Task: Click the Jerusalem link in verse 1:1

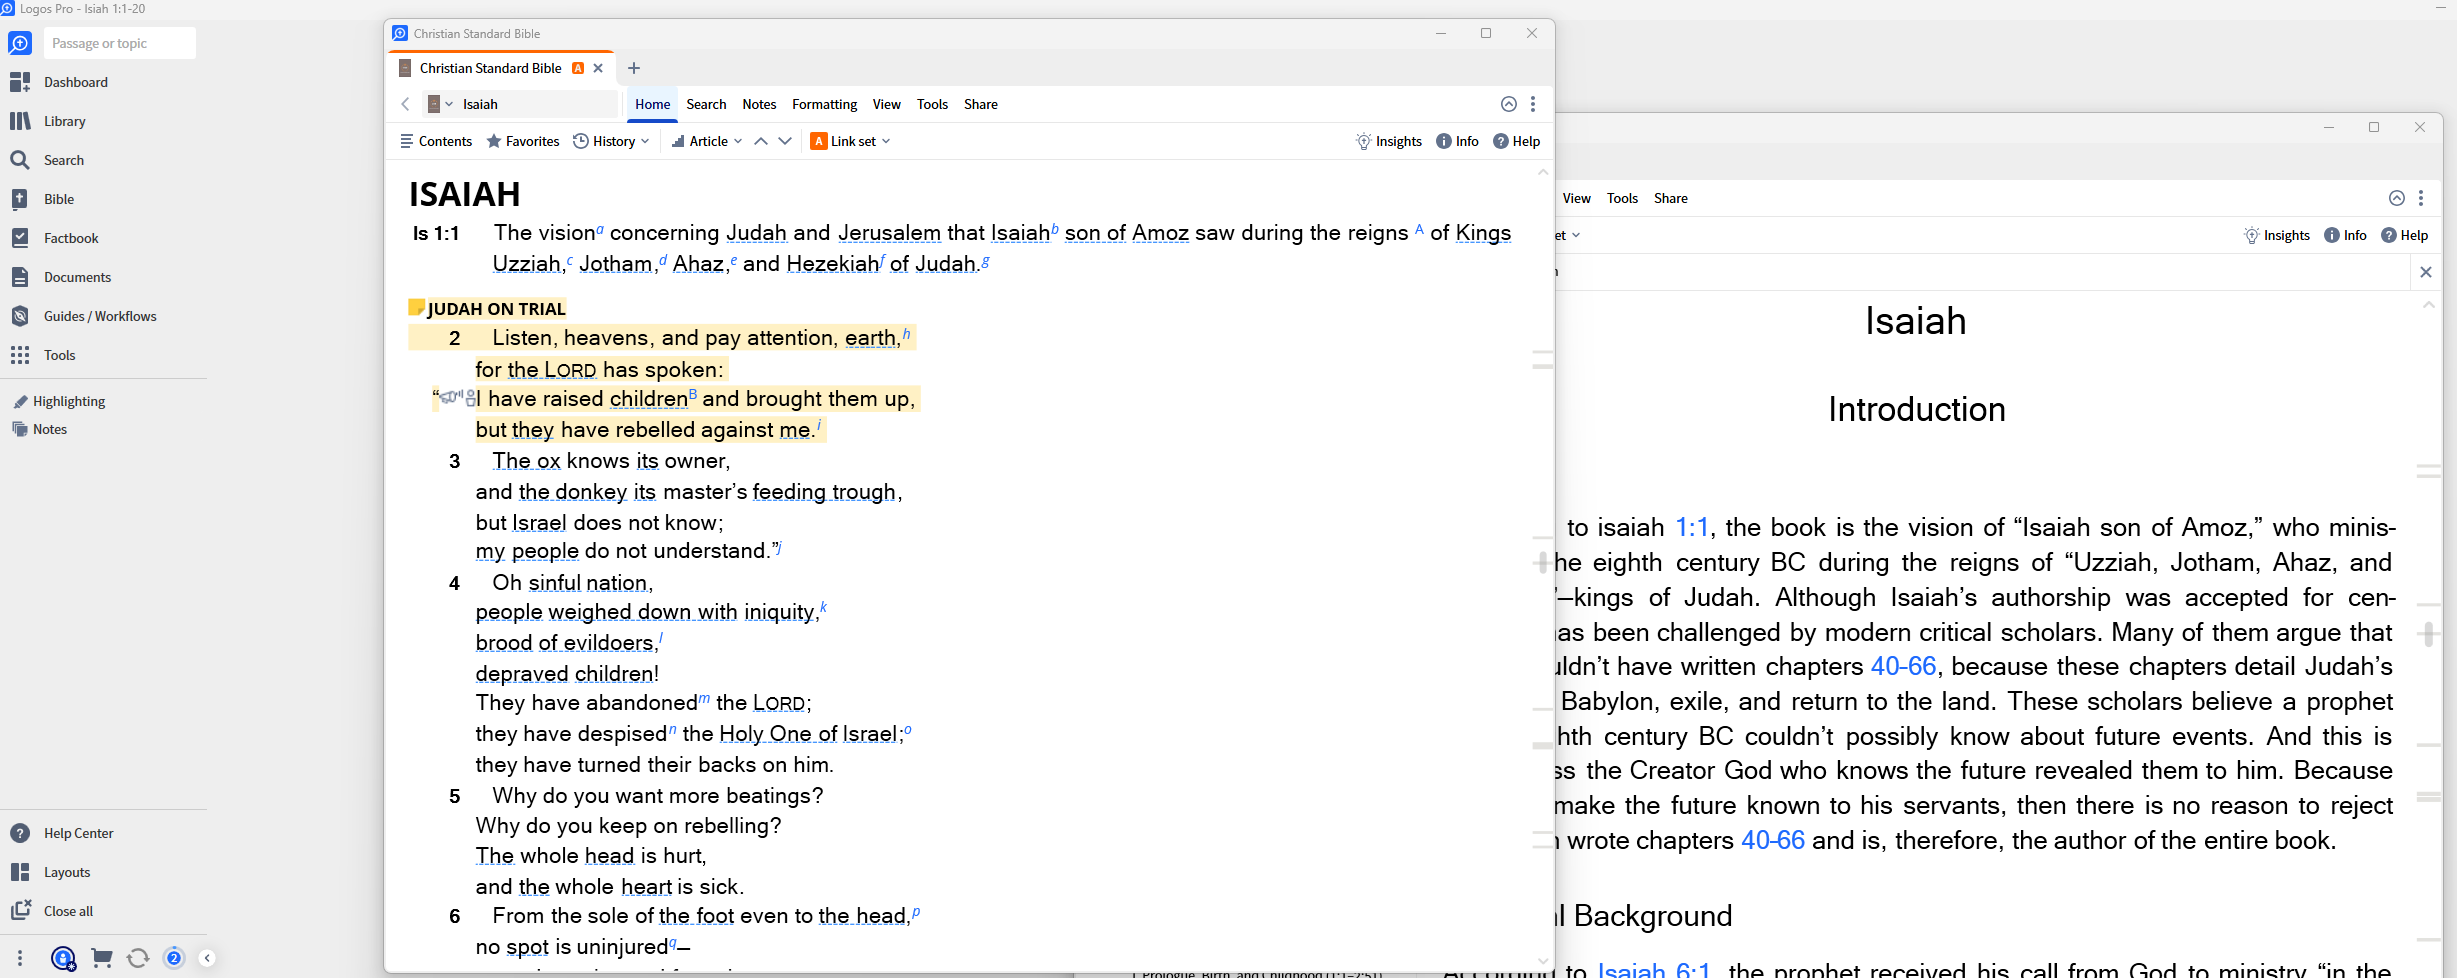Action: click(x=889, y=233)
